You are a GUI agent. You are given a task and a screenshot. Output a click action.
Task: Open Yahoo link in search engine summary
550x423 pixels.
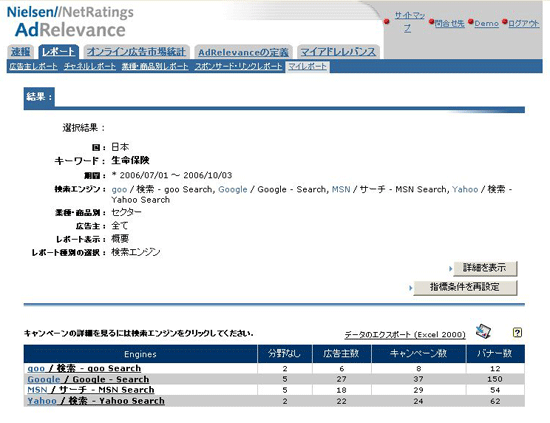point(465,189)
